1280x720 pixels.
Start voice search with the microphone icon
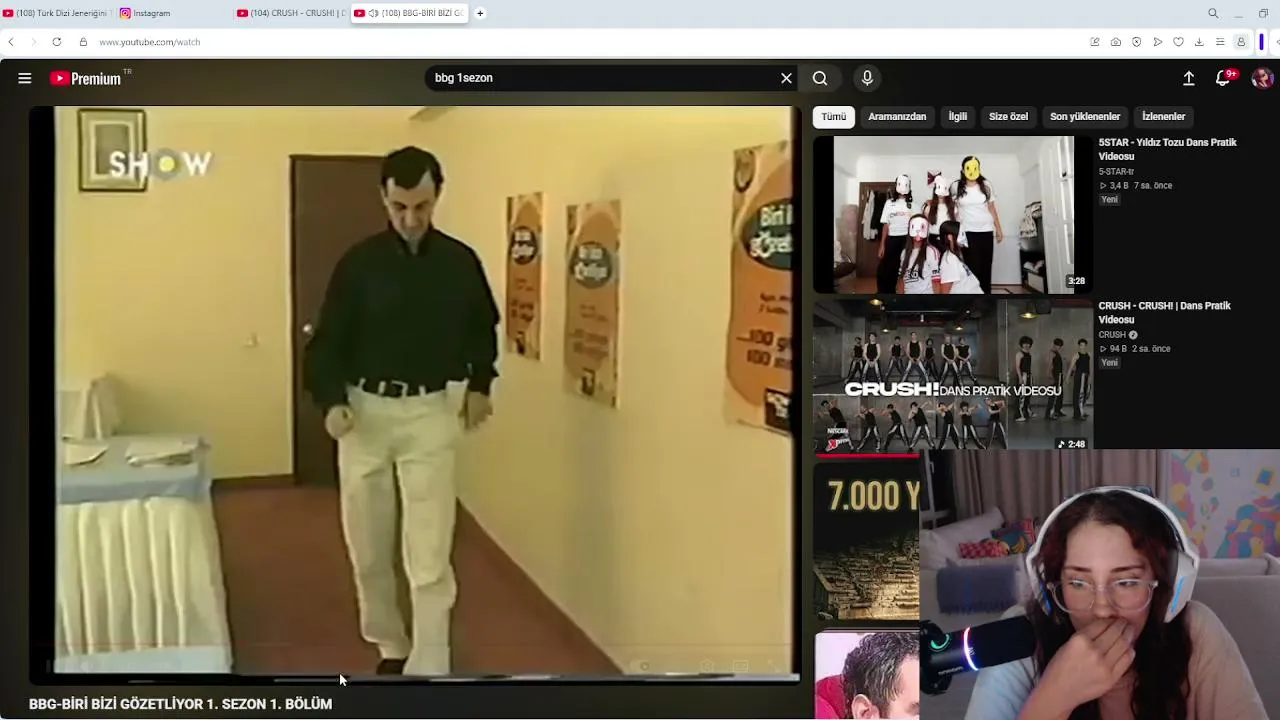(x=867, y=78)
